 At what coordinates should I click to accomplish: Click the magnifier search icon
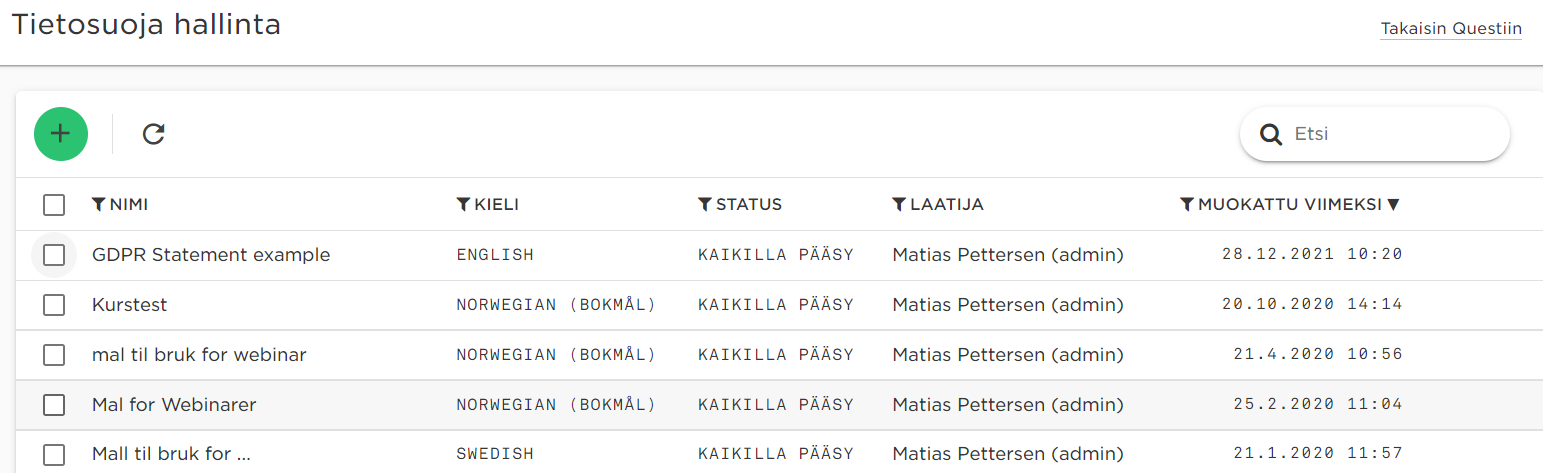(x=1271, y=134)
